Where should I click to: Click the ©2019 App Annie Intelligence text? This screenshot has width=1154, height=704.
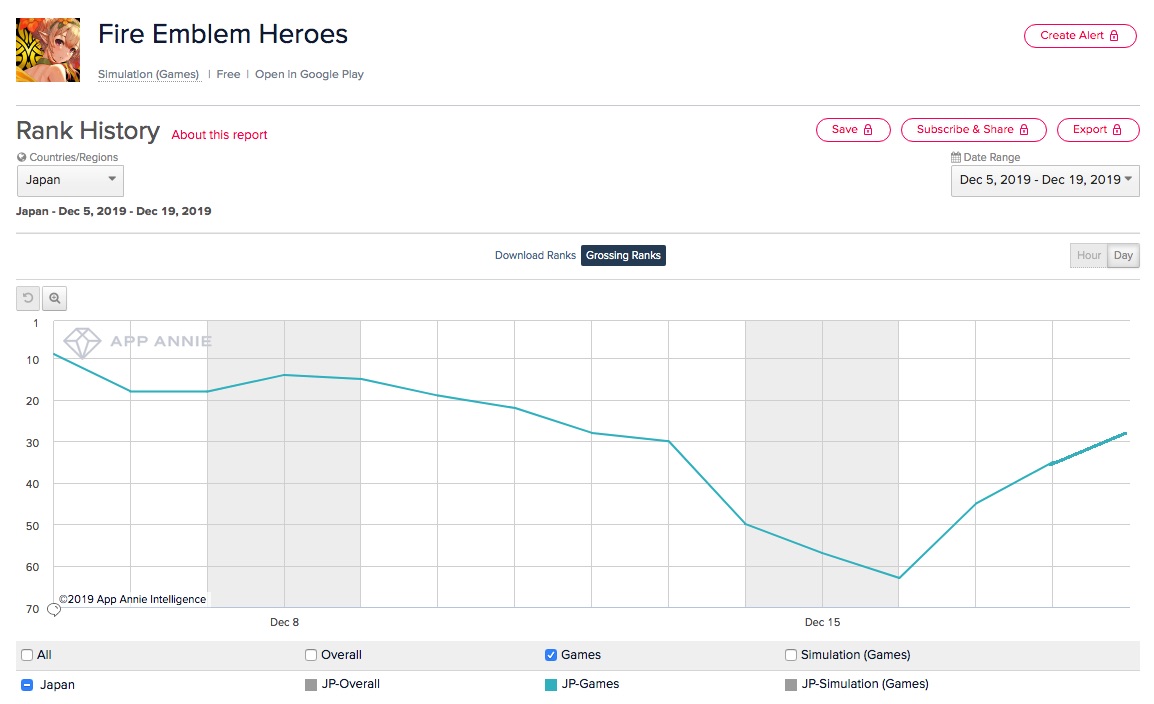click(x=132, y=600)
